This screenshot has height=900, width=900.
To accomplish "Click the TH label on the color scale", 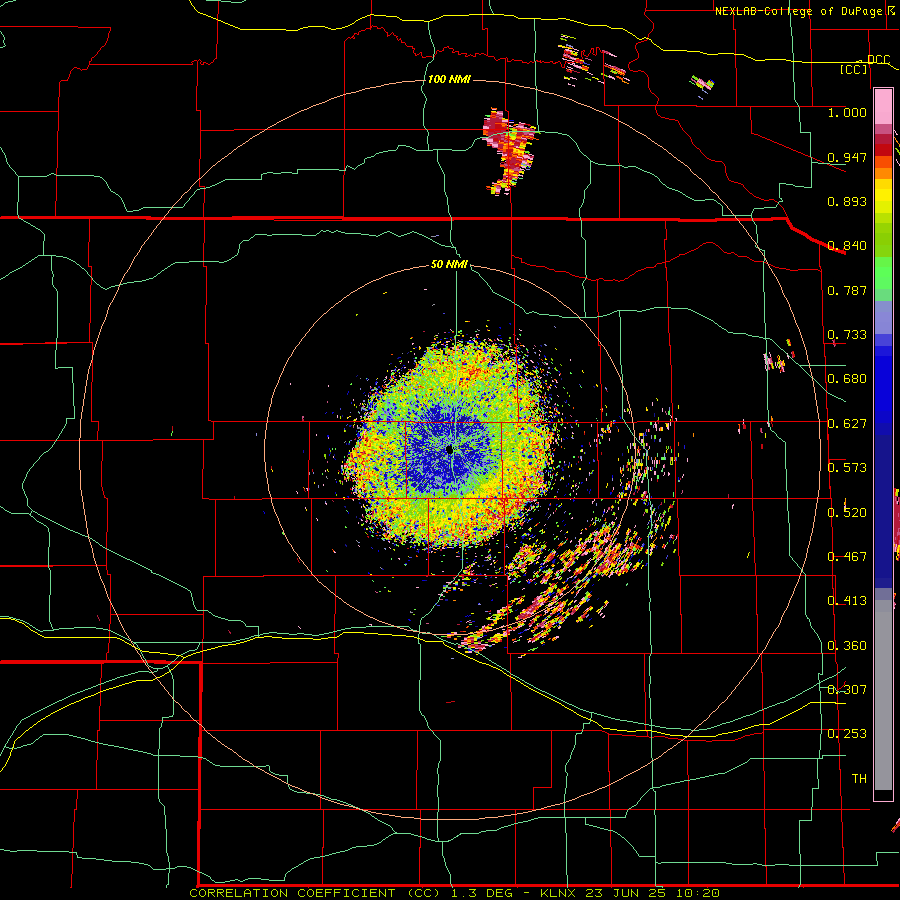I will pyautogui.click(x=859, y=779).
